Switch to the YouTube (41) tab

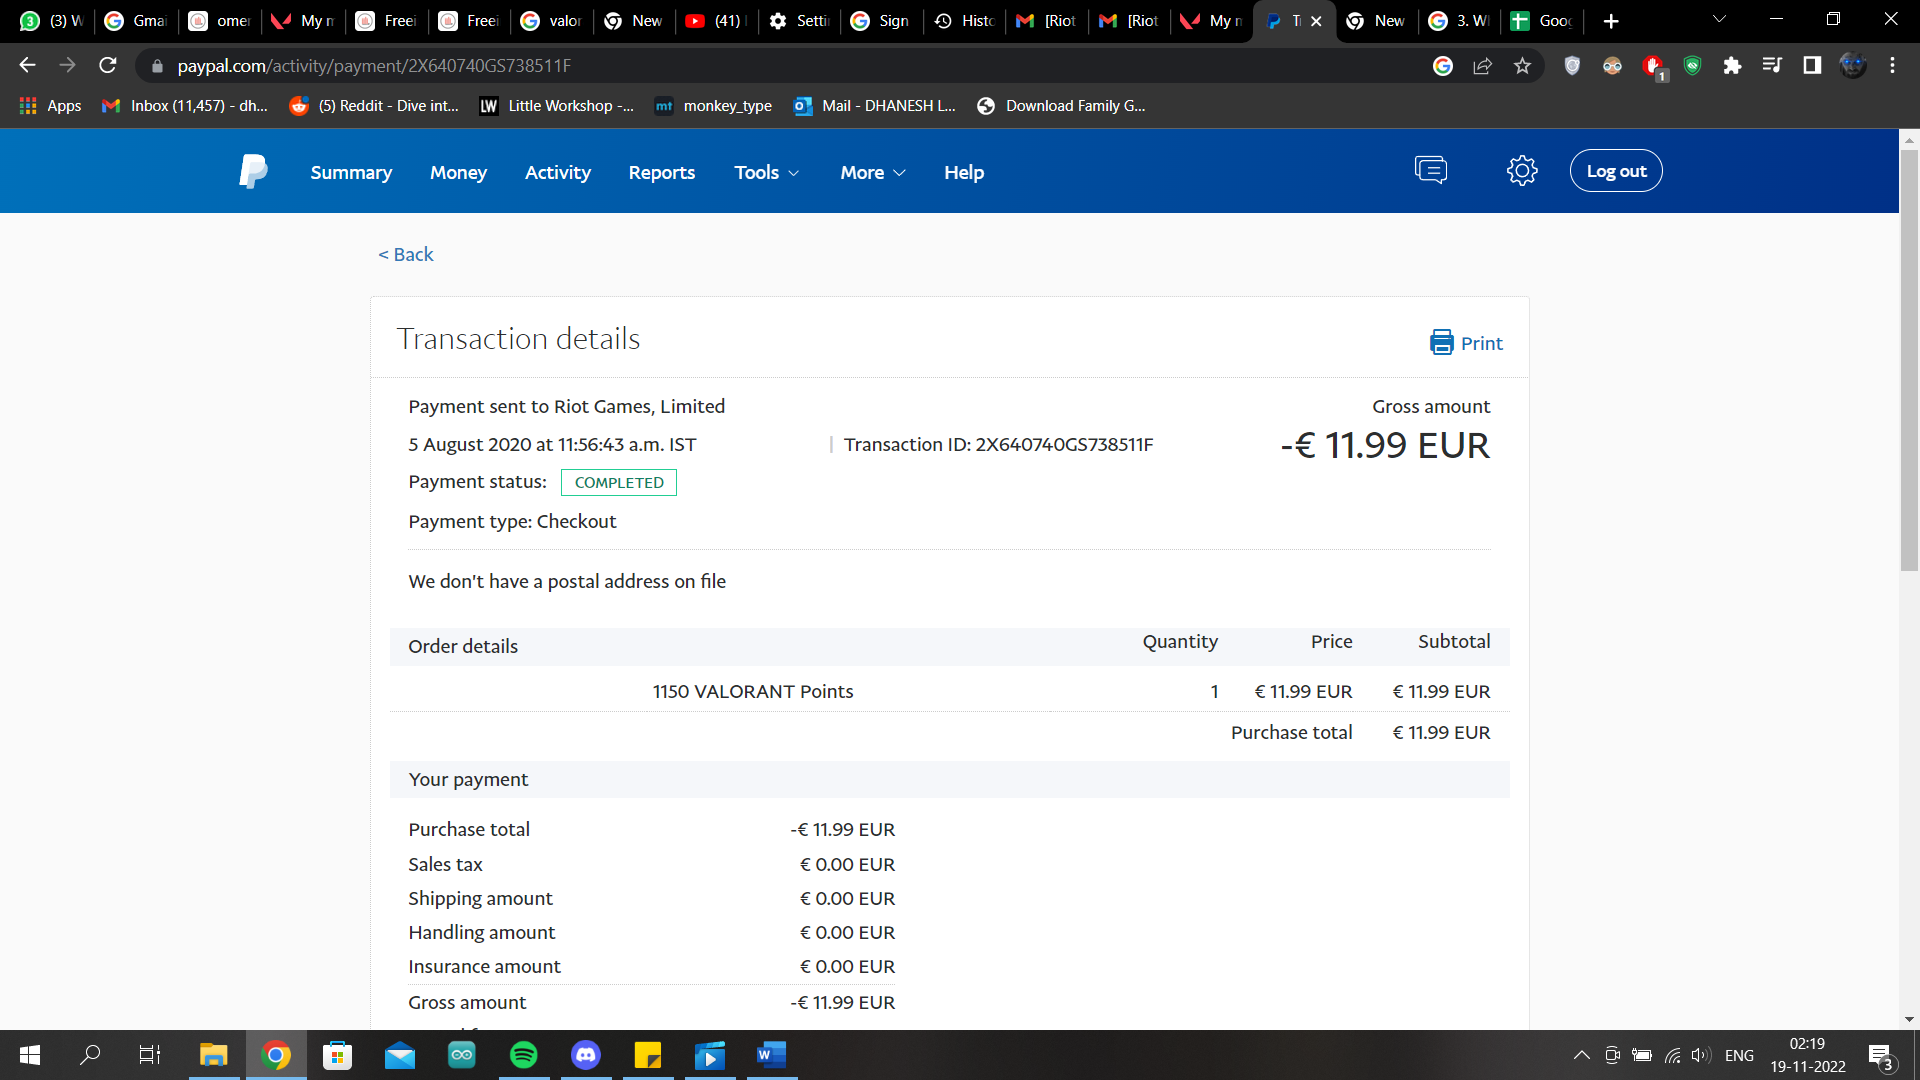(716, 21)
